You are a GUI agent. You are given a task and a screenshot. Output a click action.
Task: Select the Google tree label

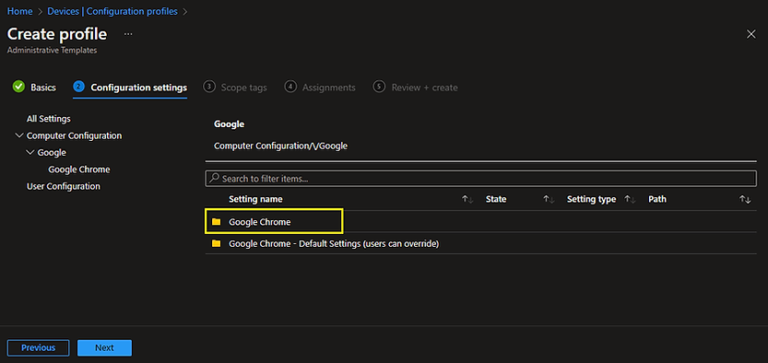click(52, 152)
